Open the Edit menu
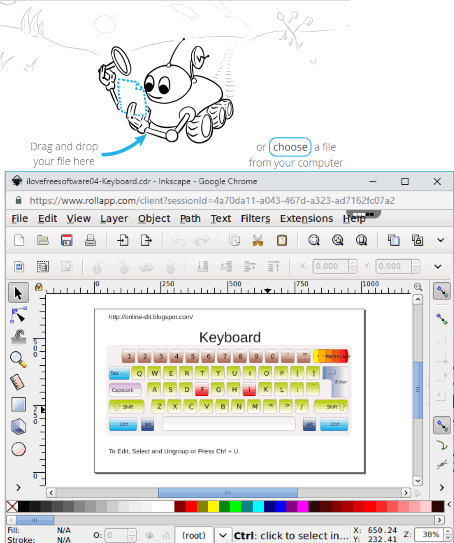 (x=47, y=219)
